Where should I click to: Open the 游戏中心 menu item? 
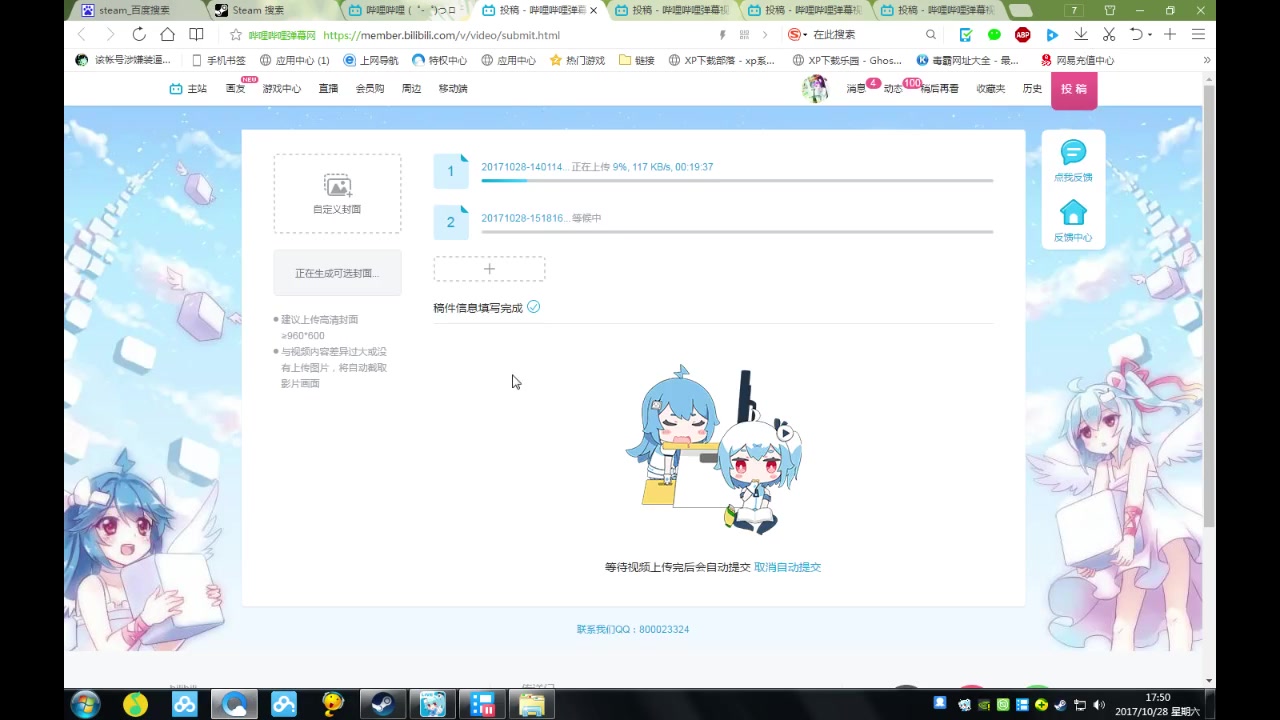[x=282, y=89]
